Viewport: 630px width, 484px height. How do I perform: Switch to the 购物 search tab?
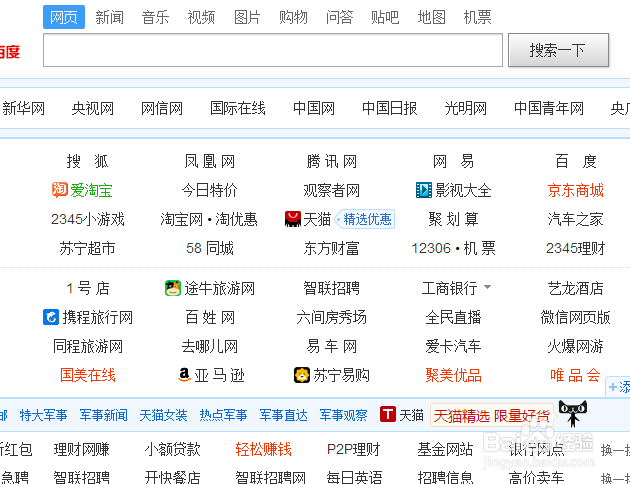293,17
